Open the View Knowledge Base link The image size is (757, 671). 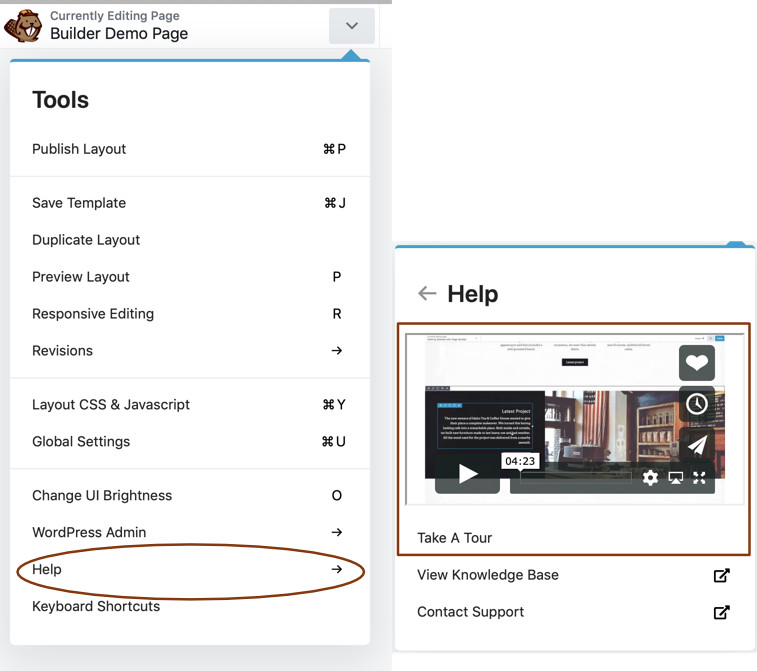pyautogui.click(x=488, y=575)
